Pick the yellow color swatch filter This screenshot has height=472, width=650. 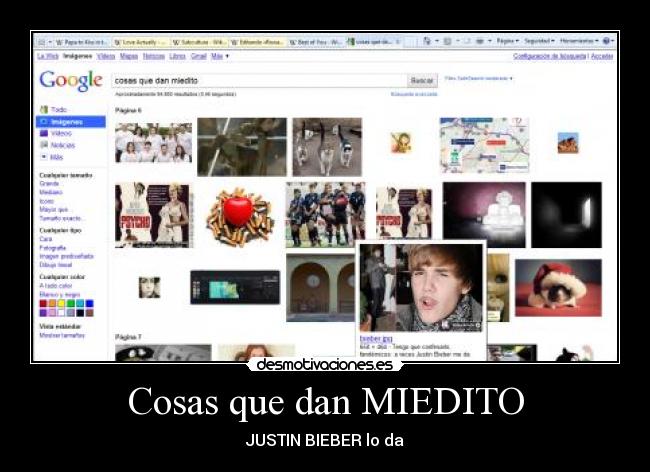[61, 303]
